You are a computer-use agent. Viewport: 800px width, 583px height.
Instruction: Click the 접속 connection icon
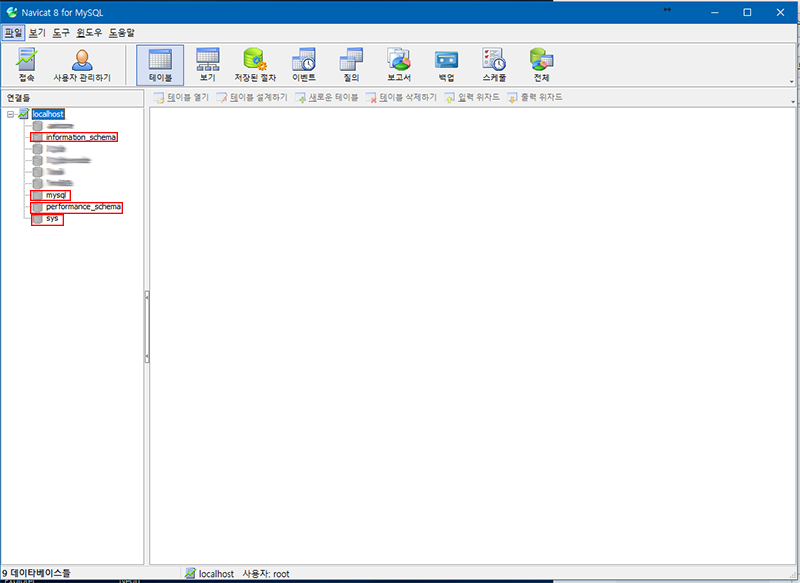(26, 64)
